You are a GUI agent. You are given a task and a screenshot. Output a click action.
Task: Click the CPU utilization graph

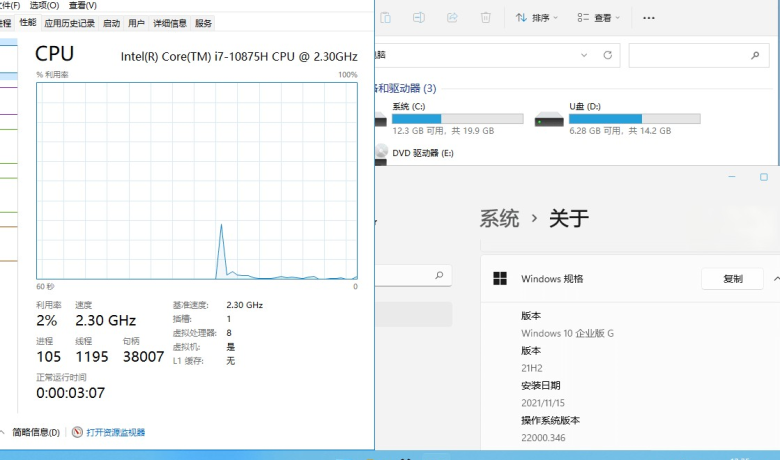(x=197, y=181)
